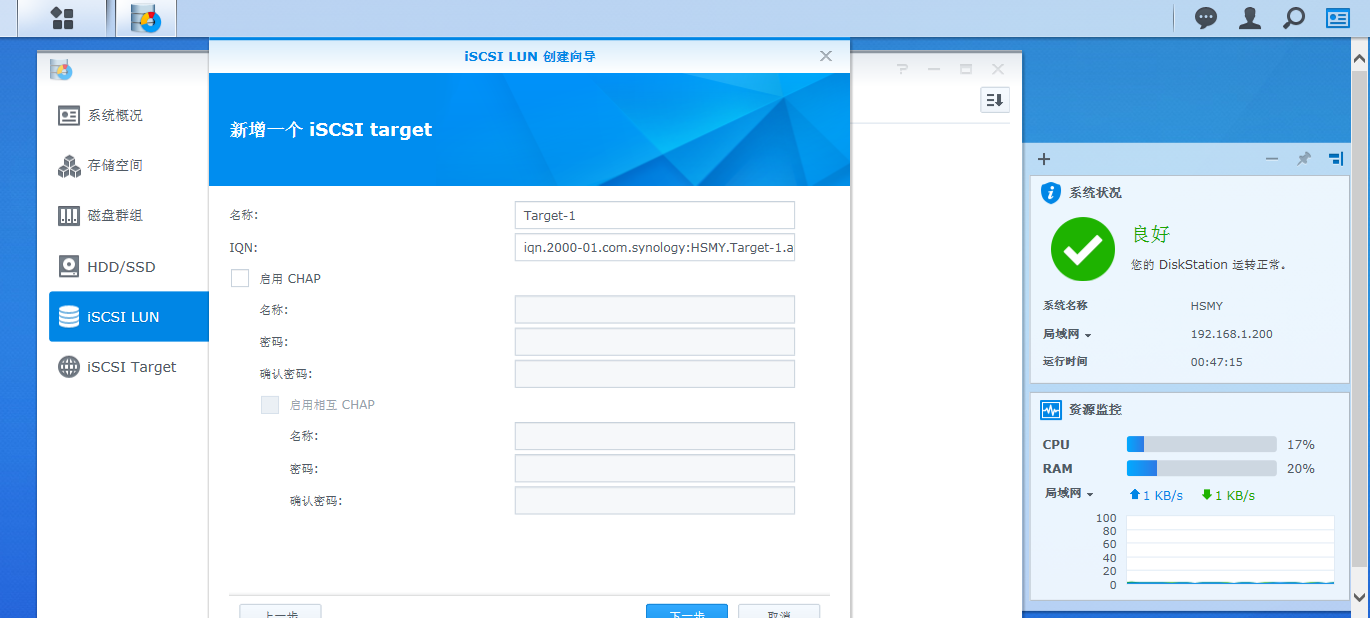
Task: Click the list sort icon button
Action: [994, 100]
